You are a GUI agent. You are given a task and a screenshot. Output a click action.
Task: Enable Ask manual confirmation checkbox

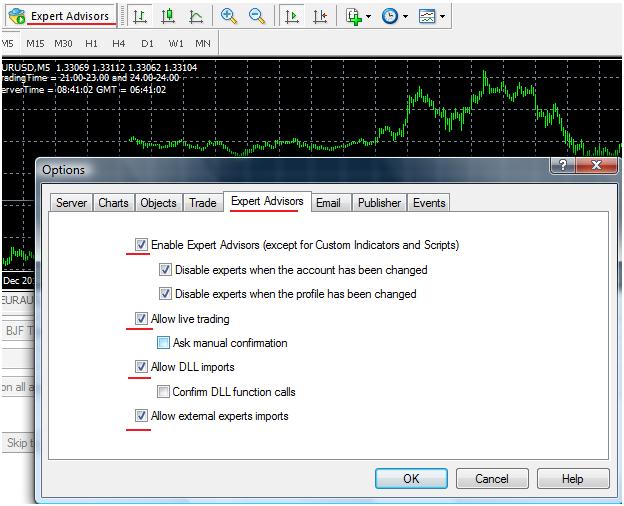[x=164, y=343]
